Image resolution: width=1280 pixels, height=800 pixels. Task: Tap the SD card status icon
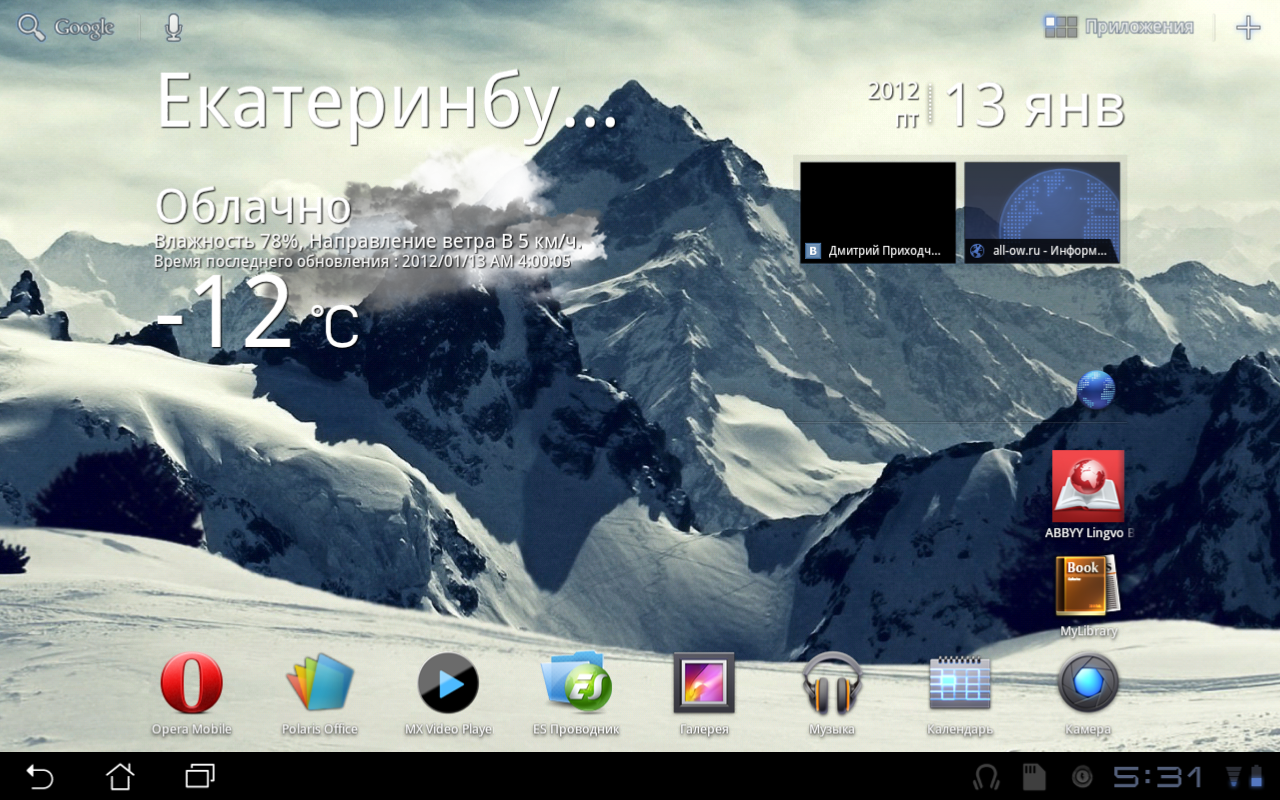1033,777
